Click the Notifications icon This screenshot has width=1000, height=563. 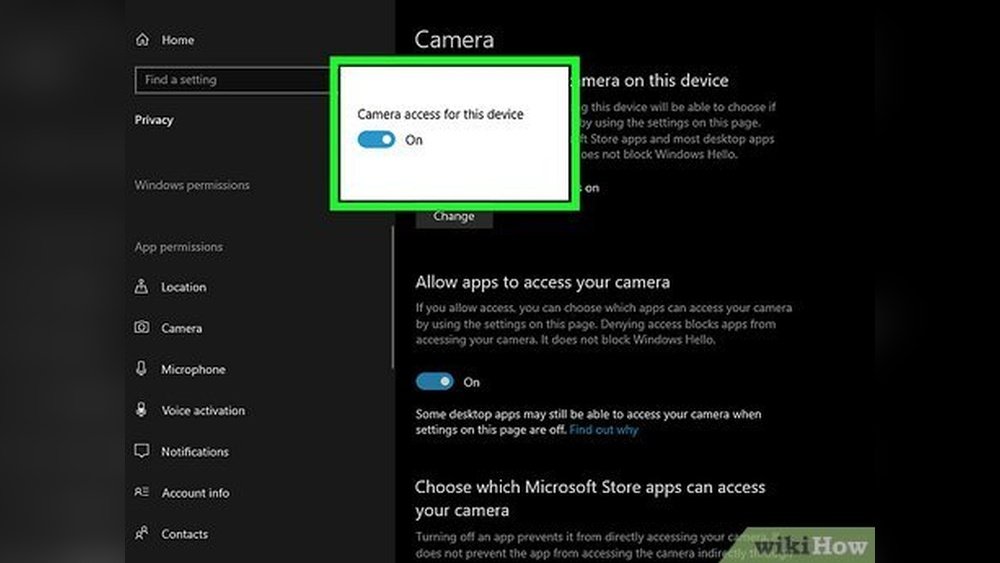(142, 451)
